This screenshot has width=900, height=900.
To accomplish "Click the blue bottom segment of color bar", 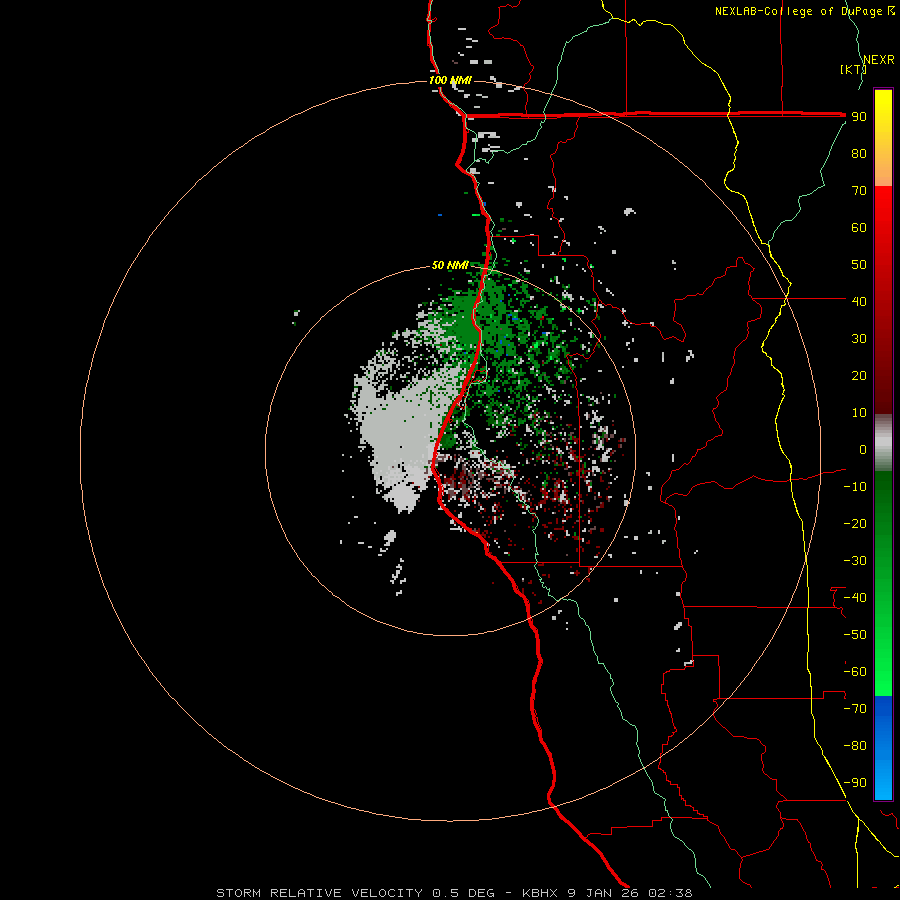I will 883,748.
